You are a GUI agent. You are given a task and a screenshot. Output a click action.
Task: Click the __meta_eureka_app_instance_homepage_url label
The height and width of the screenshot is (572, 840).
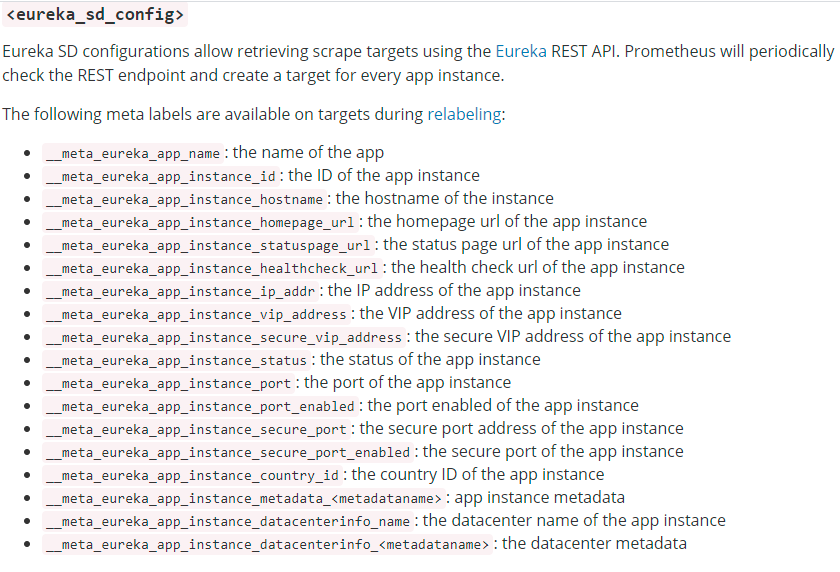point(200,222)
